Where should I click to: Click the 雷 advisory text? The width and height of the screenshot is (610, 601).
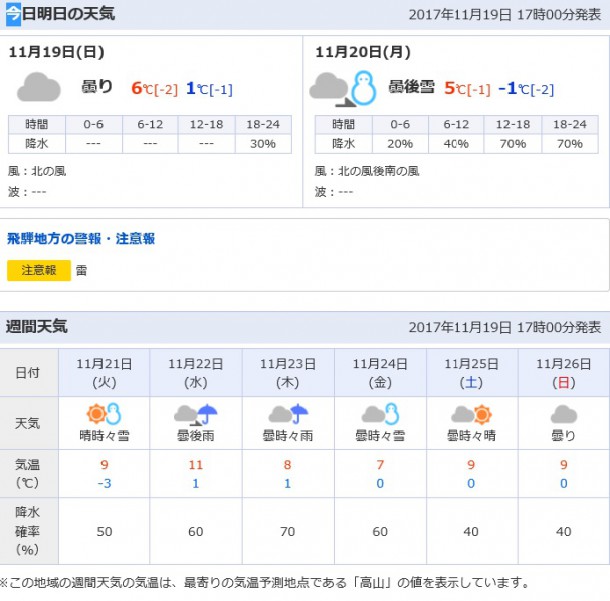pyautogui.click(x=82, y=270)
